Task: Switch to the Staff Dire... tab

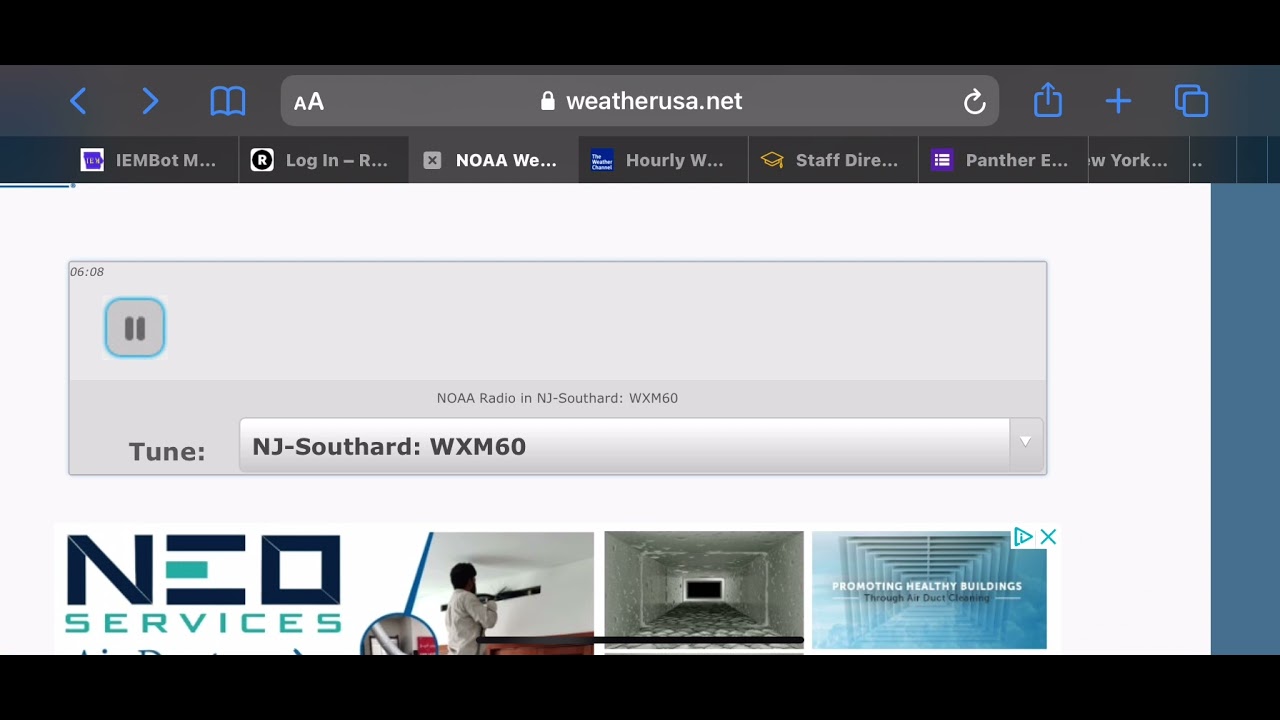Action: click(833, 160)
